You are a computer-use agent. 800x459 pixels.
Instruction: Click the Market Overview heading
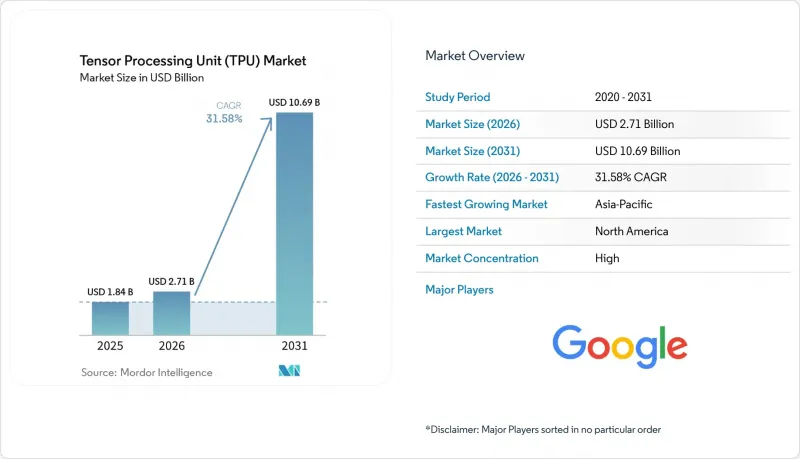pos(475,56)
